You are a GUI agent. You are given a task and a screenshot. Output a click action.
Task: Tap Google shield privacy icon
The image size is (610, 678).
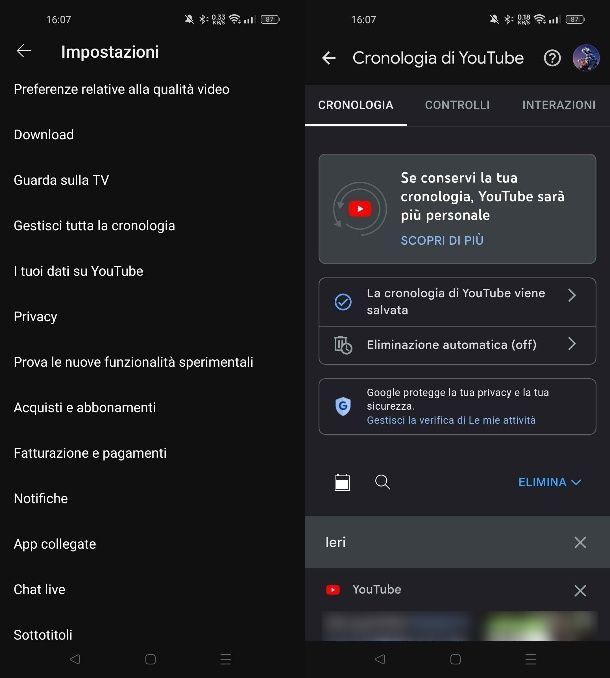343,406
